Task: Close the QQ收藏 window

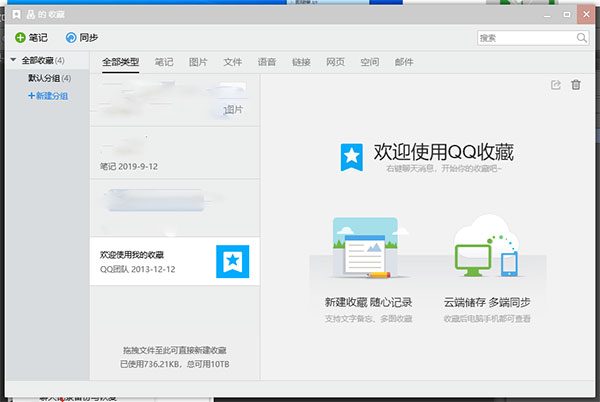Action: point(586,15)
